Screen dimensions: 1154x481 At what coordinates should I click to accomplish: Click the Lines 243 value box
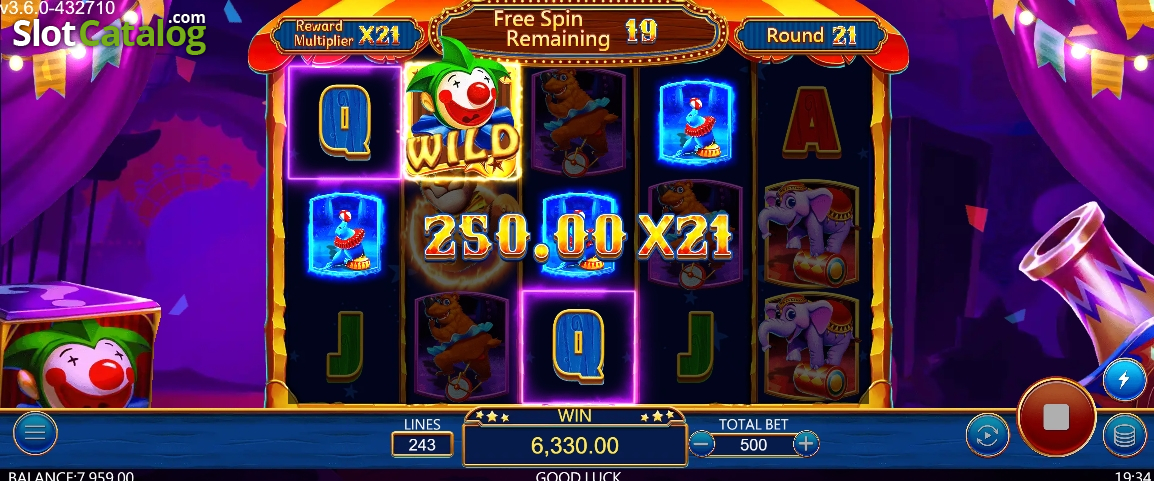[422, 445]
